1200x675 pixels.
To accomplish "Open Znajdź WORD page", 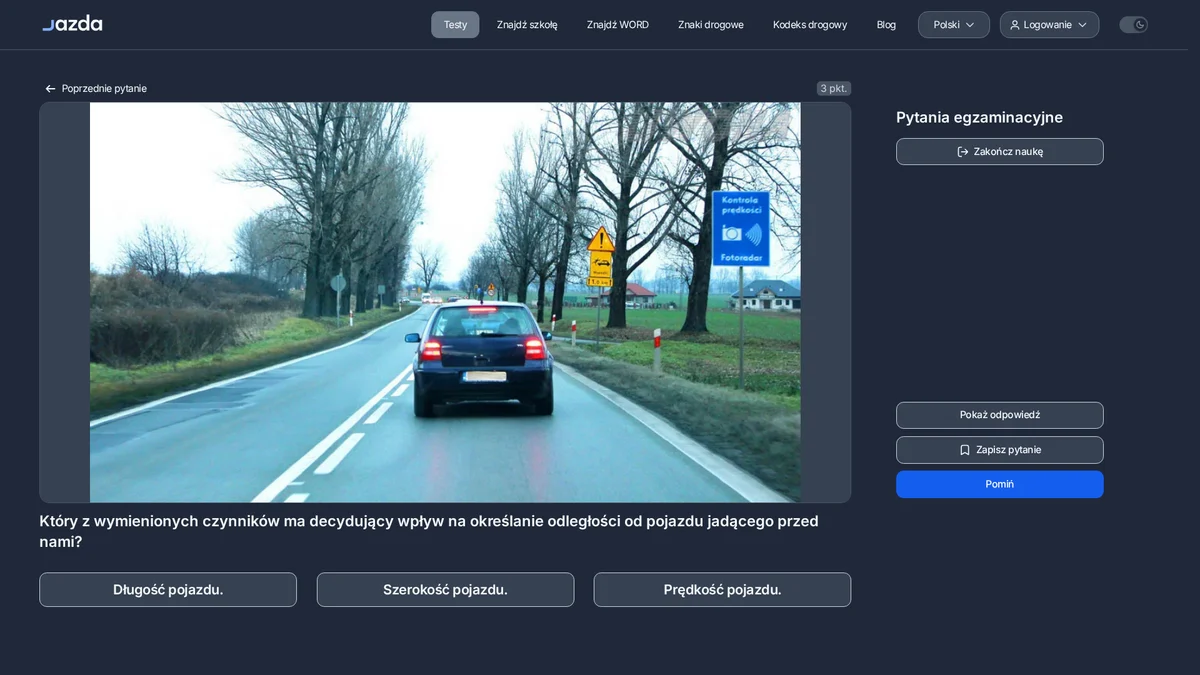I will [618, 25].
